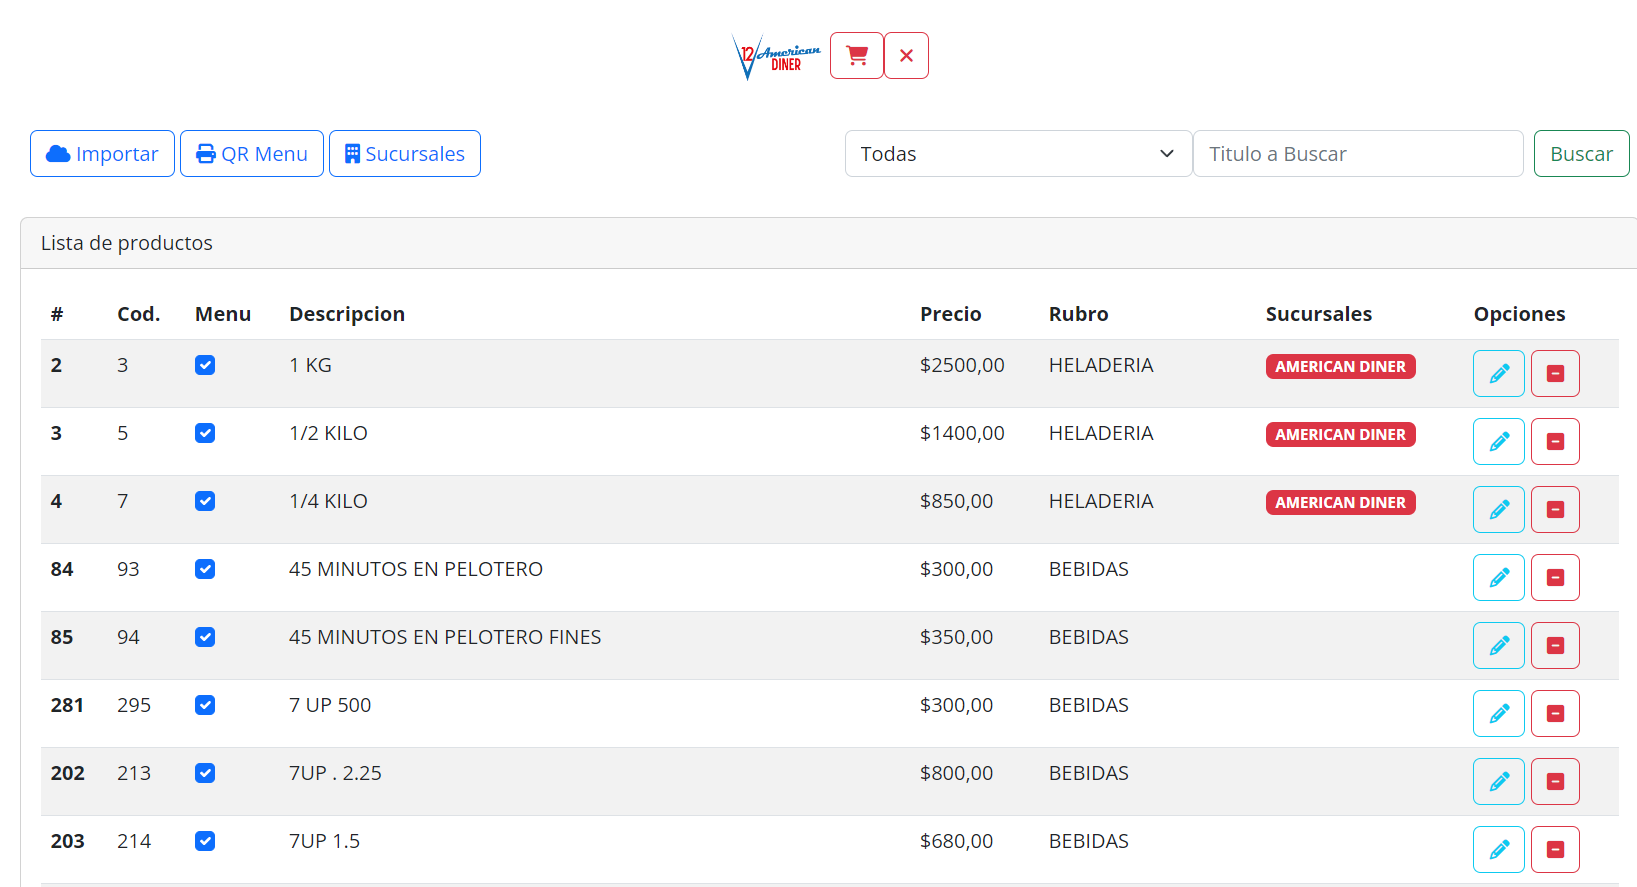Delete the 7 UP 500 product
This screenshot has width=1637, height=887.
[1555, 714]
